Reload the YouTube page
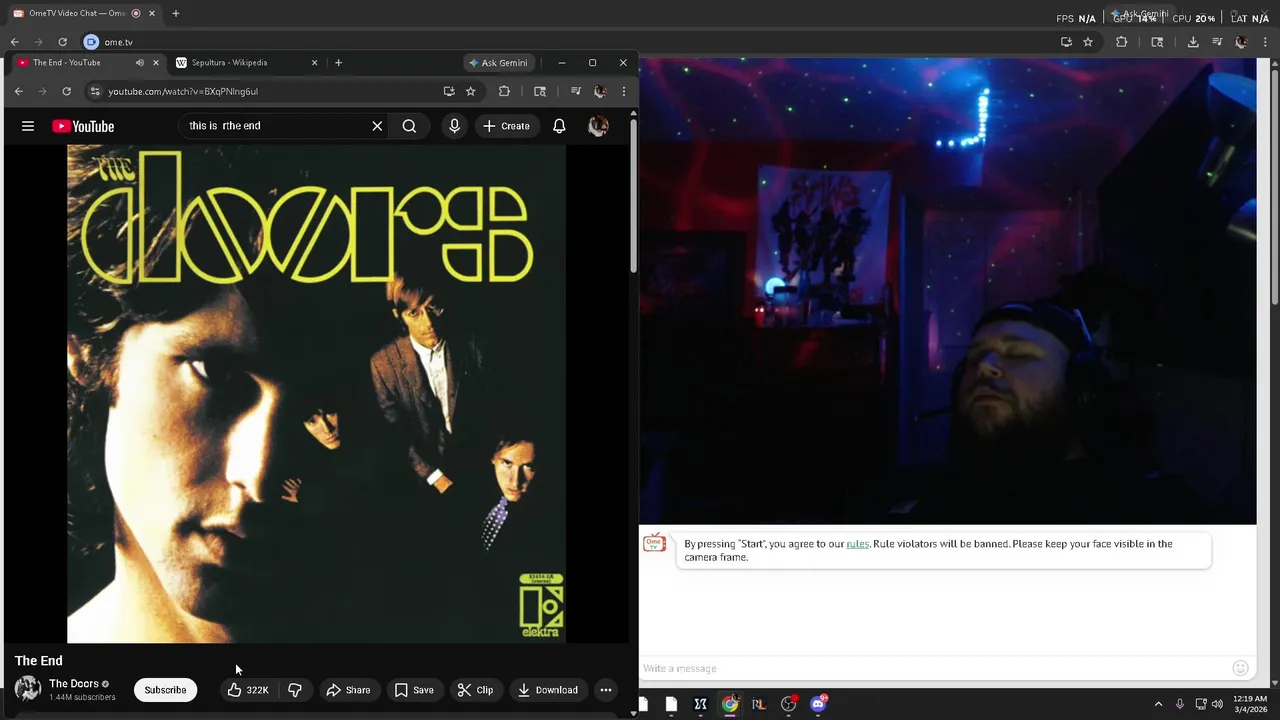 (x=66, y=91)
